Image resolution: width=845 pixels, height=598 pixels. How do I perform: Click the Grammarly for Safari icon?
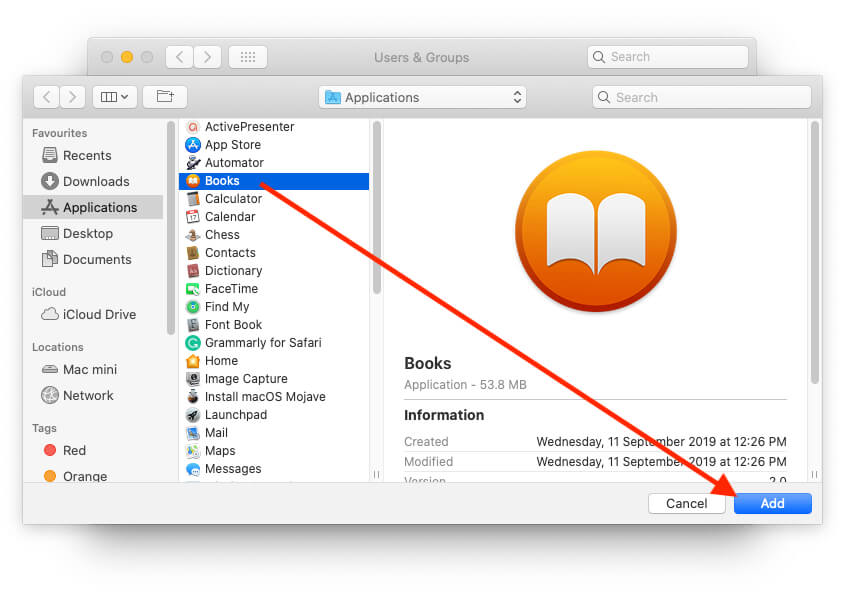[x=193, y=343]
